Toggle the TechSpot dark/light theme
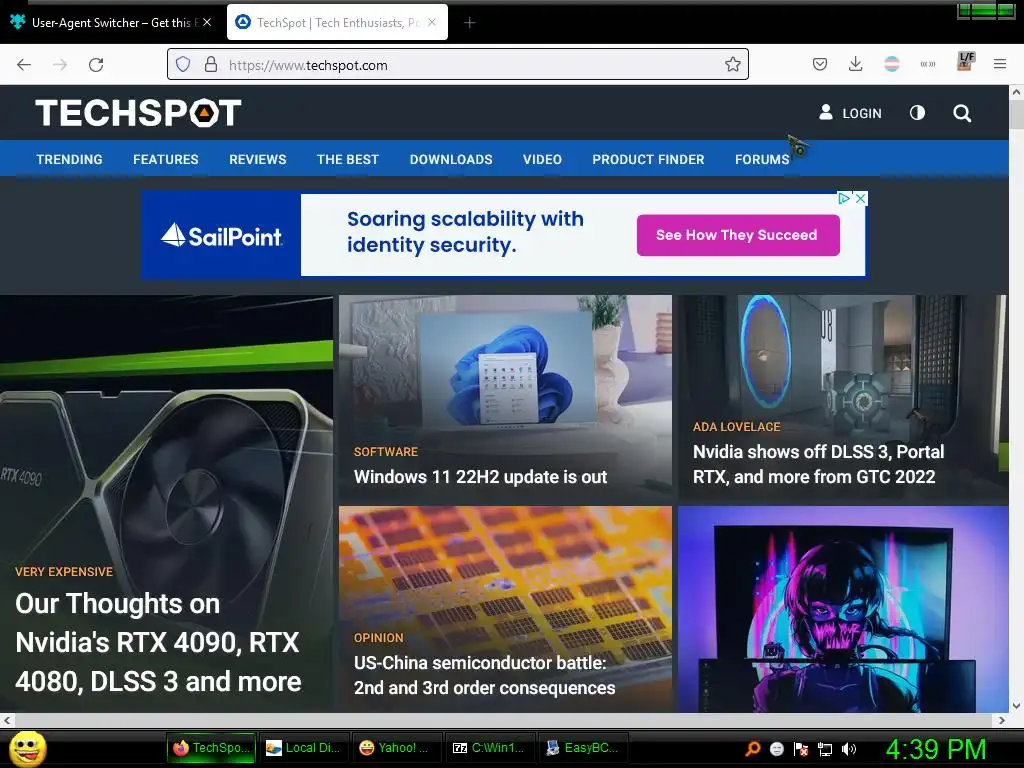The width and height of the screenshot is (1024, 768). (918, 113)
